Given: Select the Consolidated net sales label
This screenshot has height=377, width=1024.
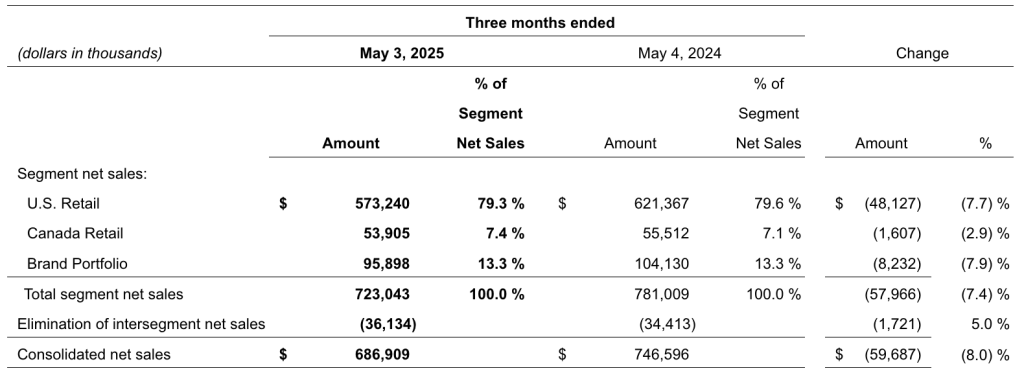Looking at the screenshot, I should coord(93,355).
